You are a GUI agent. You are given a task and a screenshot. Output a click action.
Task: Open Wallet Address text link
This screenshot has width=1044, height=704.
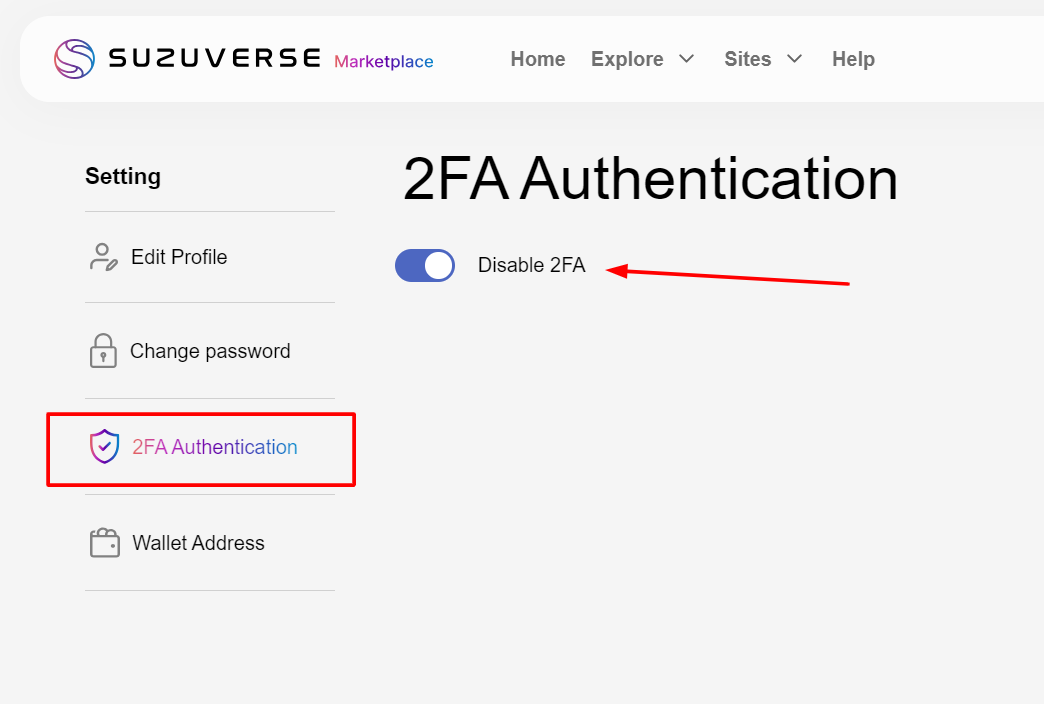coord(198,543)
